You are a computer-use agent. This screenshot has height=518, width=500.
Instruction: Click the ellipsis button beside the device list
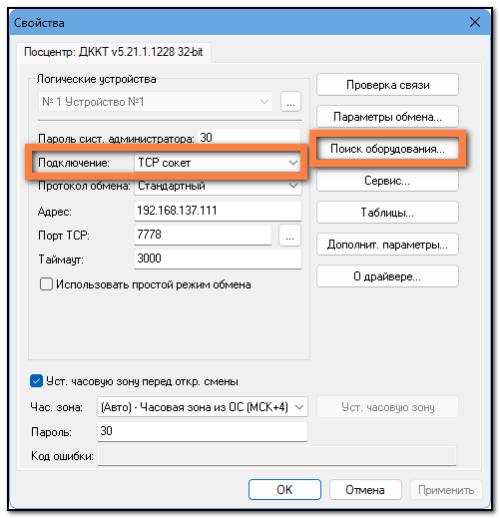pyautogui.click(x=290, y=102)
